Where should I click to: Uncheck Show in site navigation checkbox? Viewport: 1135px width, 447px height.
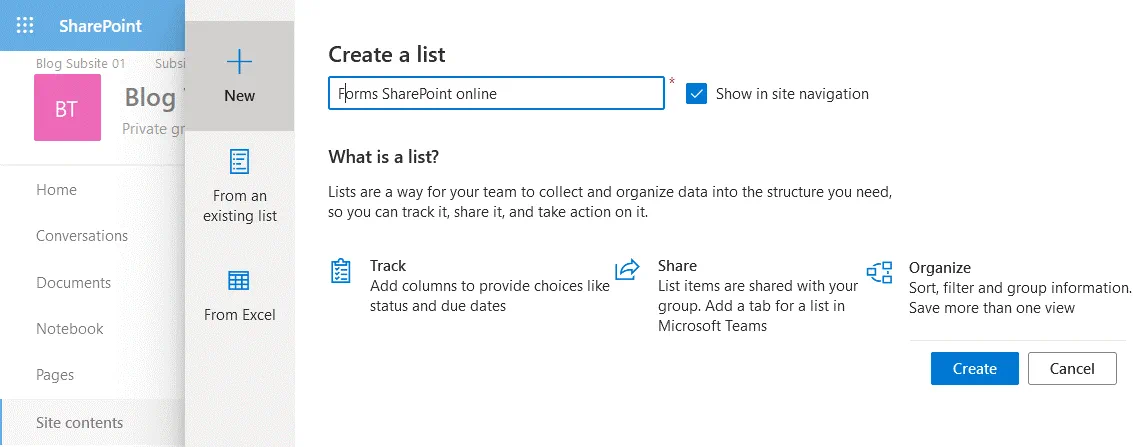pyautogui.click(x=697, y=94)
